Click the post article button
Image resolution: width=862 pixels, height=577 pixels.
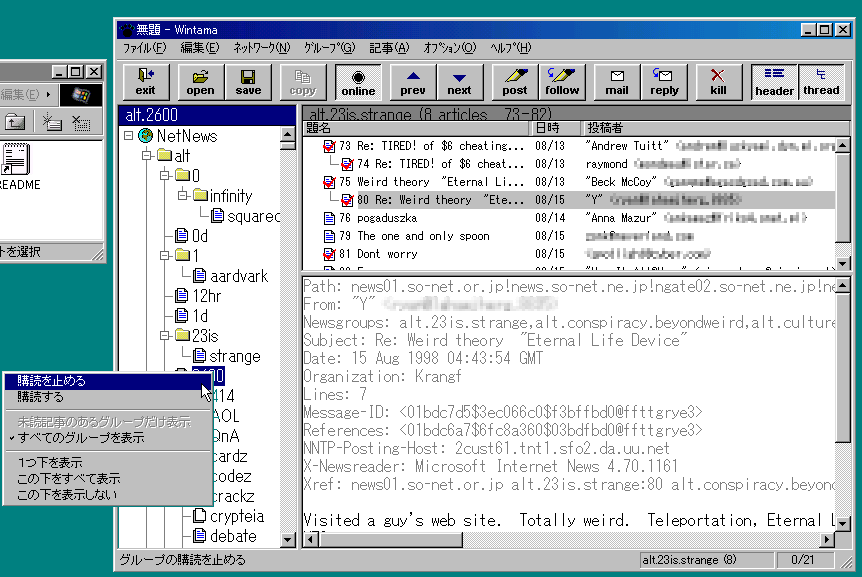[x=515, y=82]
